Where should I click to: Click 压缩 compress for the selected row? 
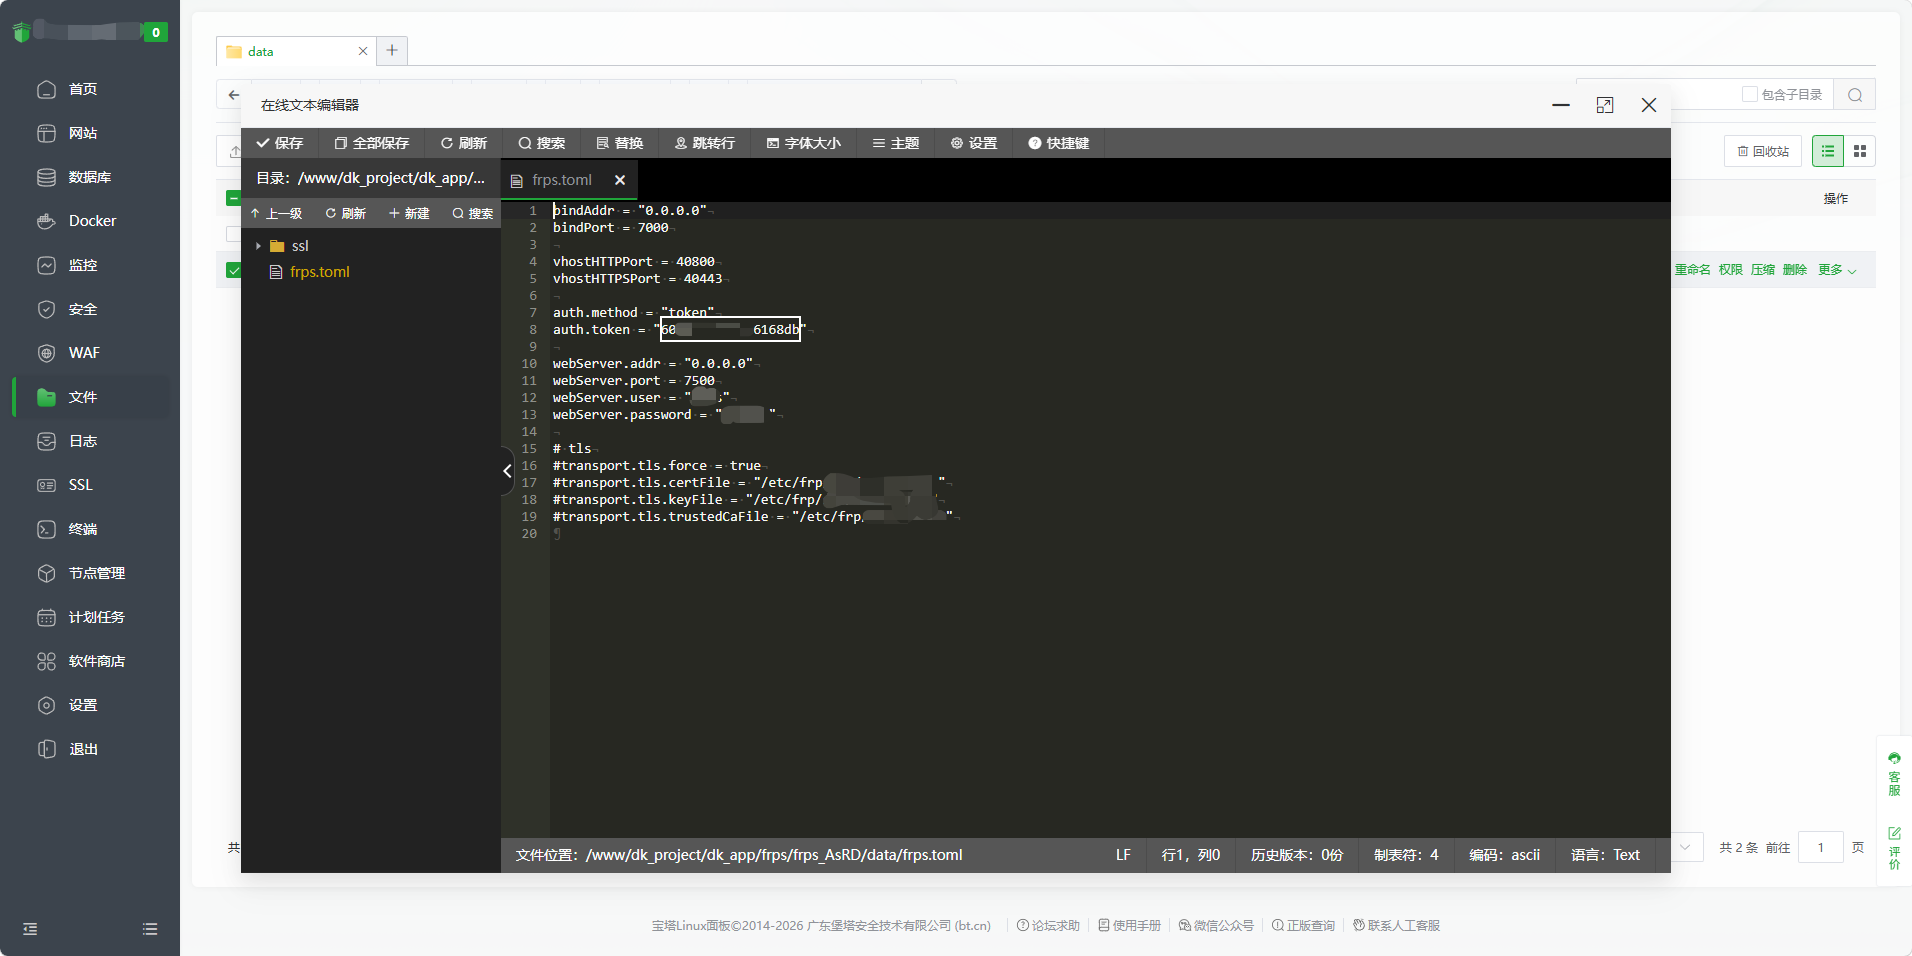click(x=1762, y=270)
